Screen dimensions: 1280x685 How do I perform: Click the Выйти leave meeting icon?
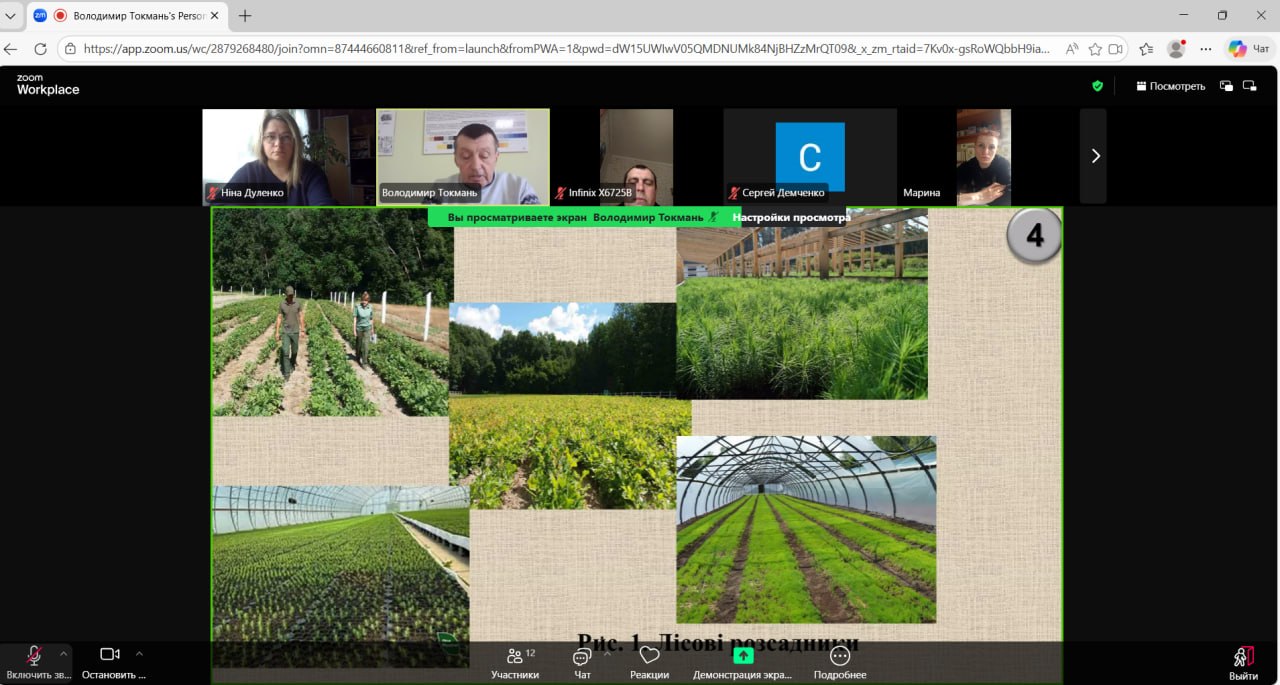pos(1243,657)
